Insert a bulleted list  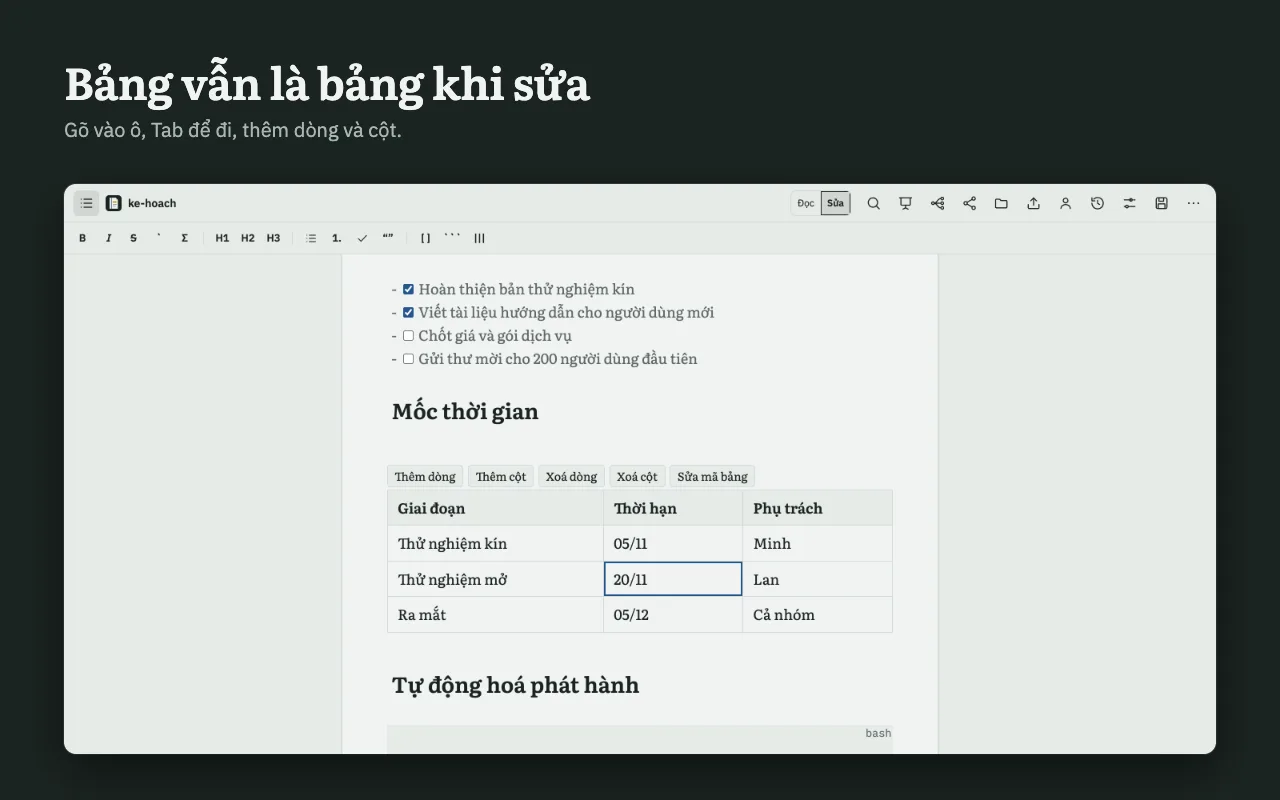(x=311, y=238)
